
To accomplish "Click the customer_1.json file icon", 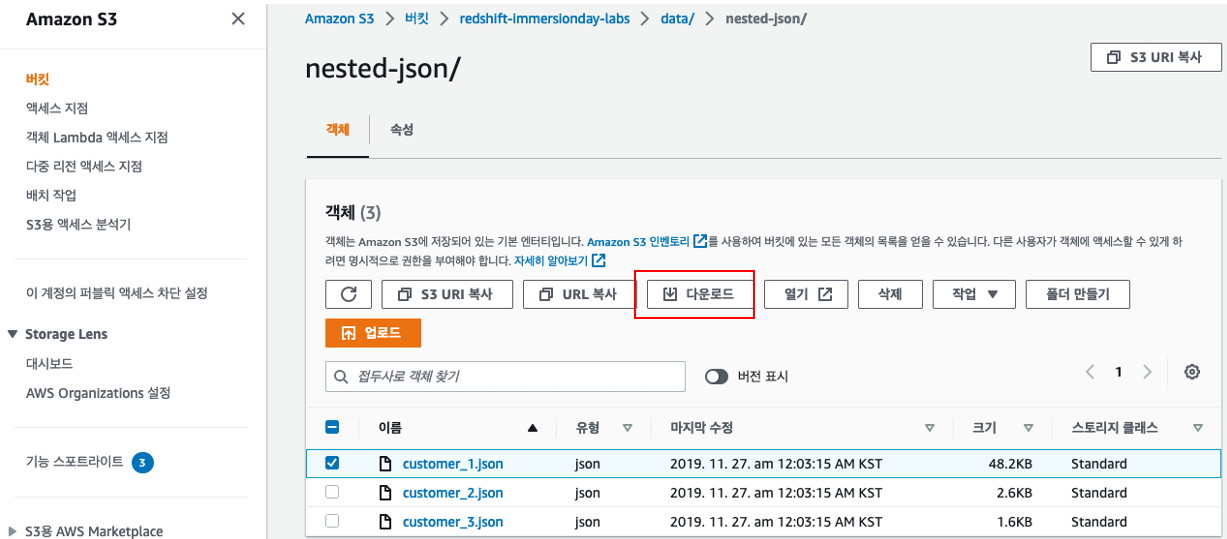I will pyautogui.click(x=385, y=464).
